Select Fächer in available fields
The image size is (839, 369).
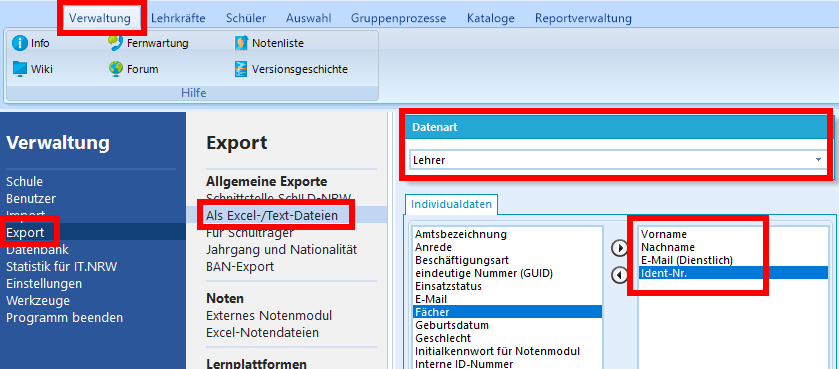pyautogui.click(x=508, y=312)
